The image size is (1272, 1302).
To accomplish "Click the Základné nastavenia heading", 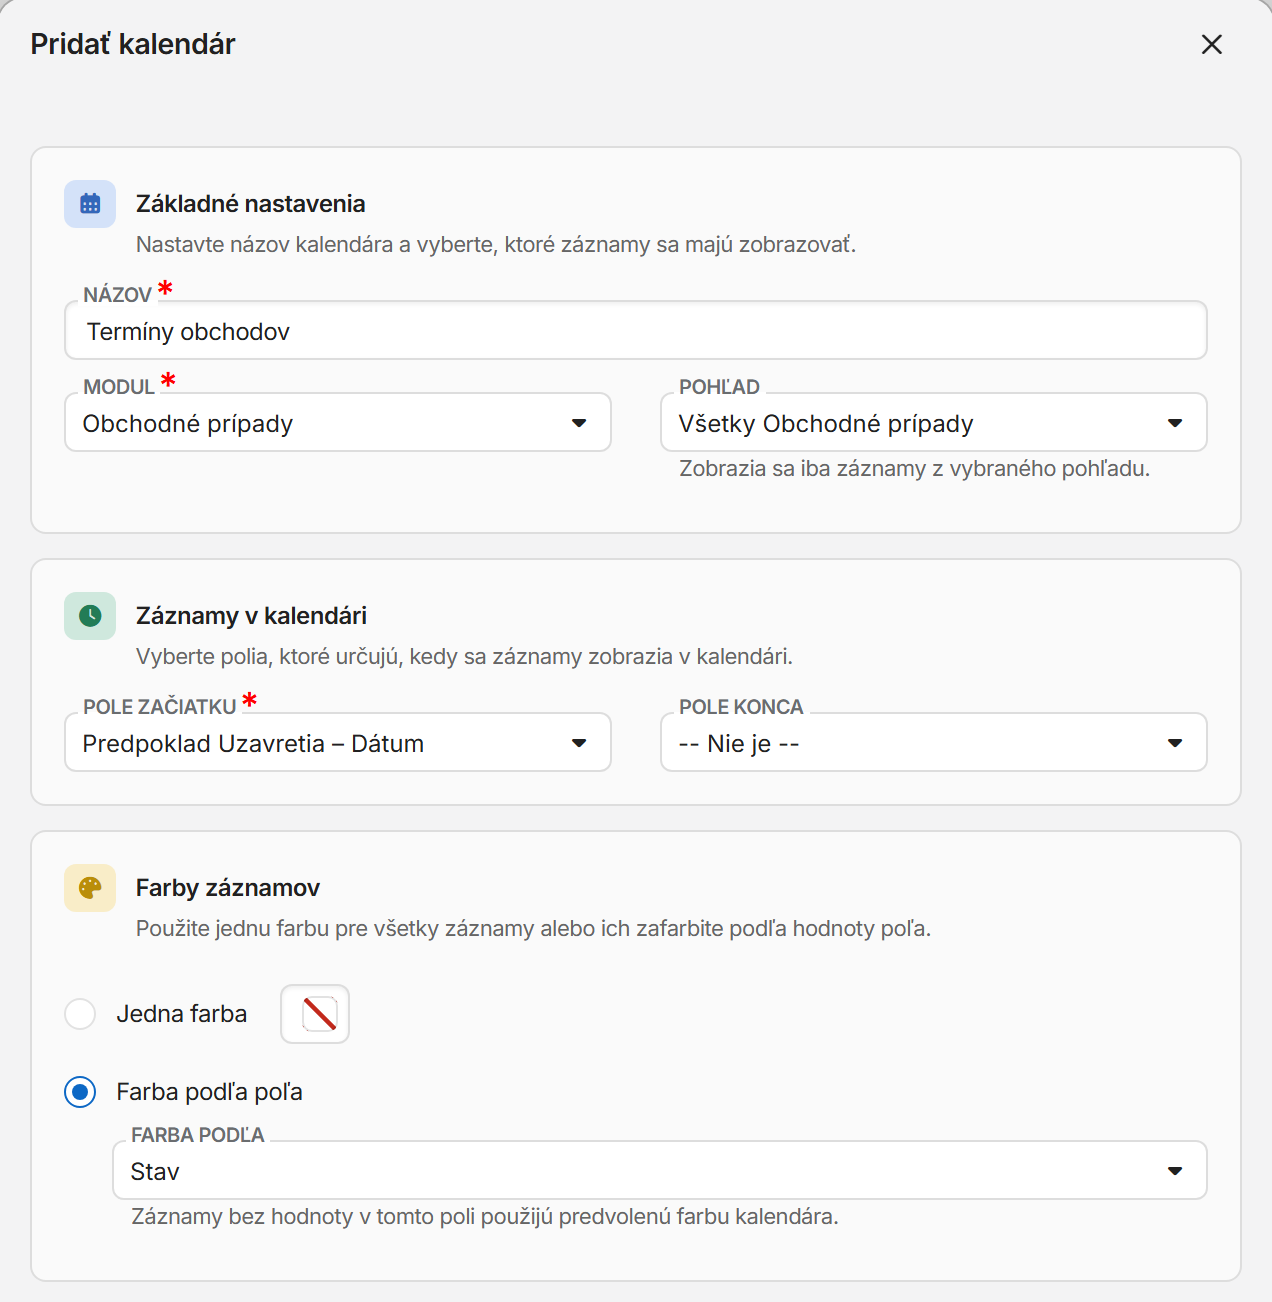I will click(251, 204).
